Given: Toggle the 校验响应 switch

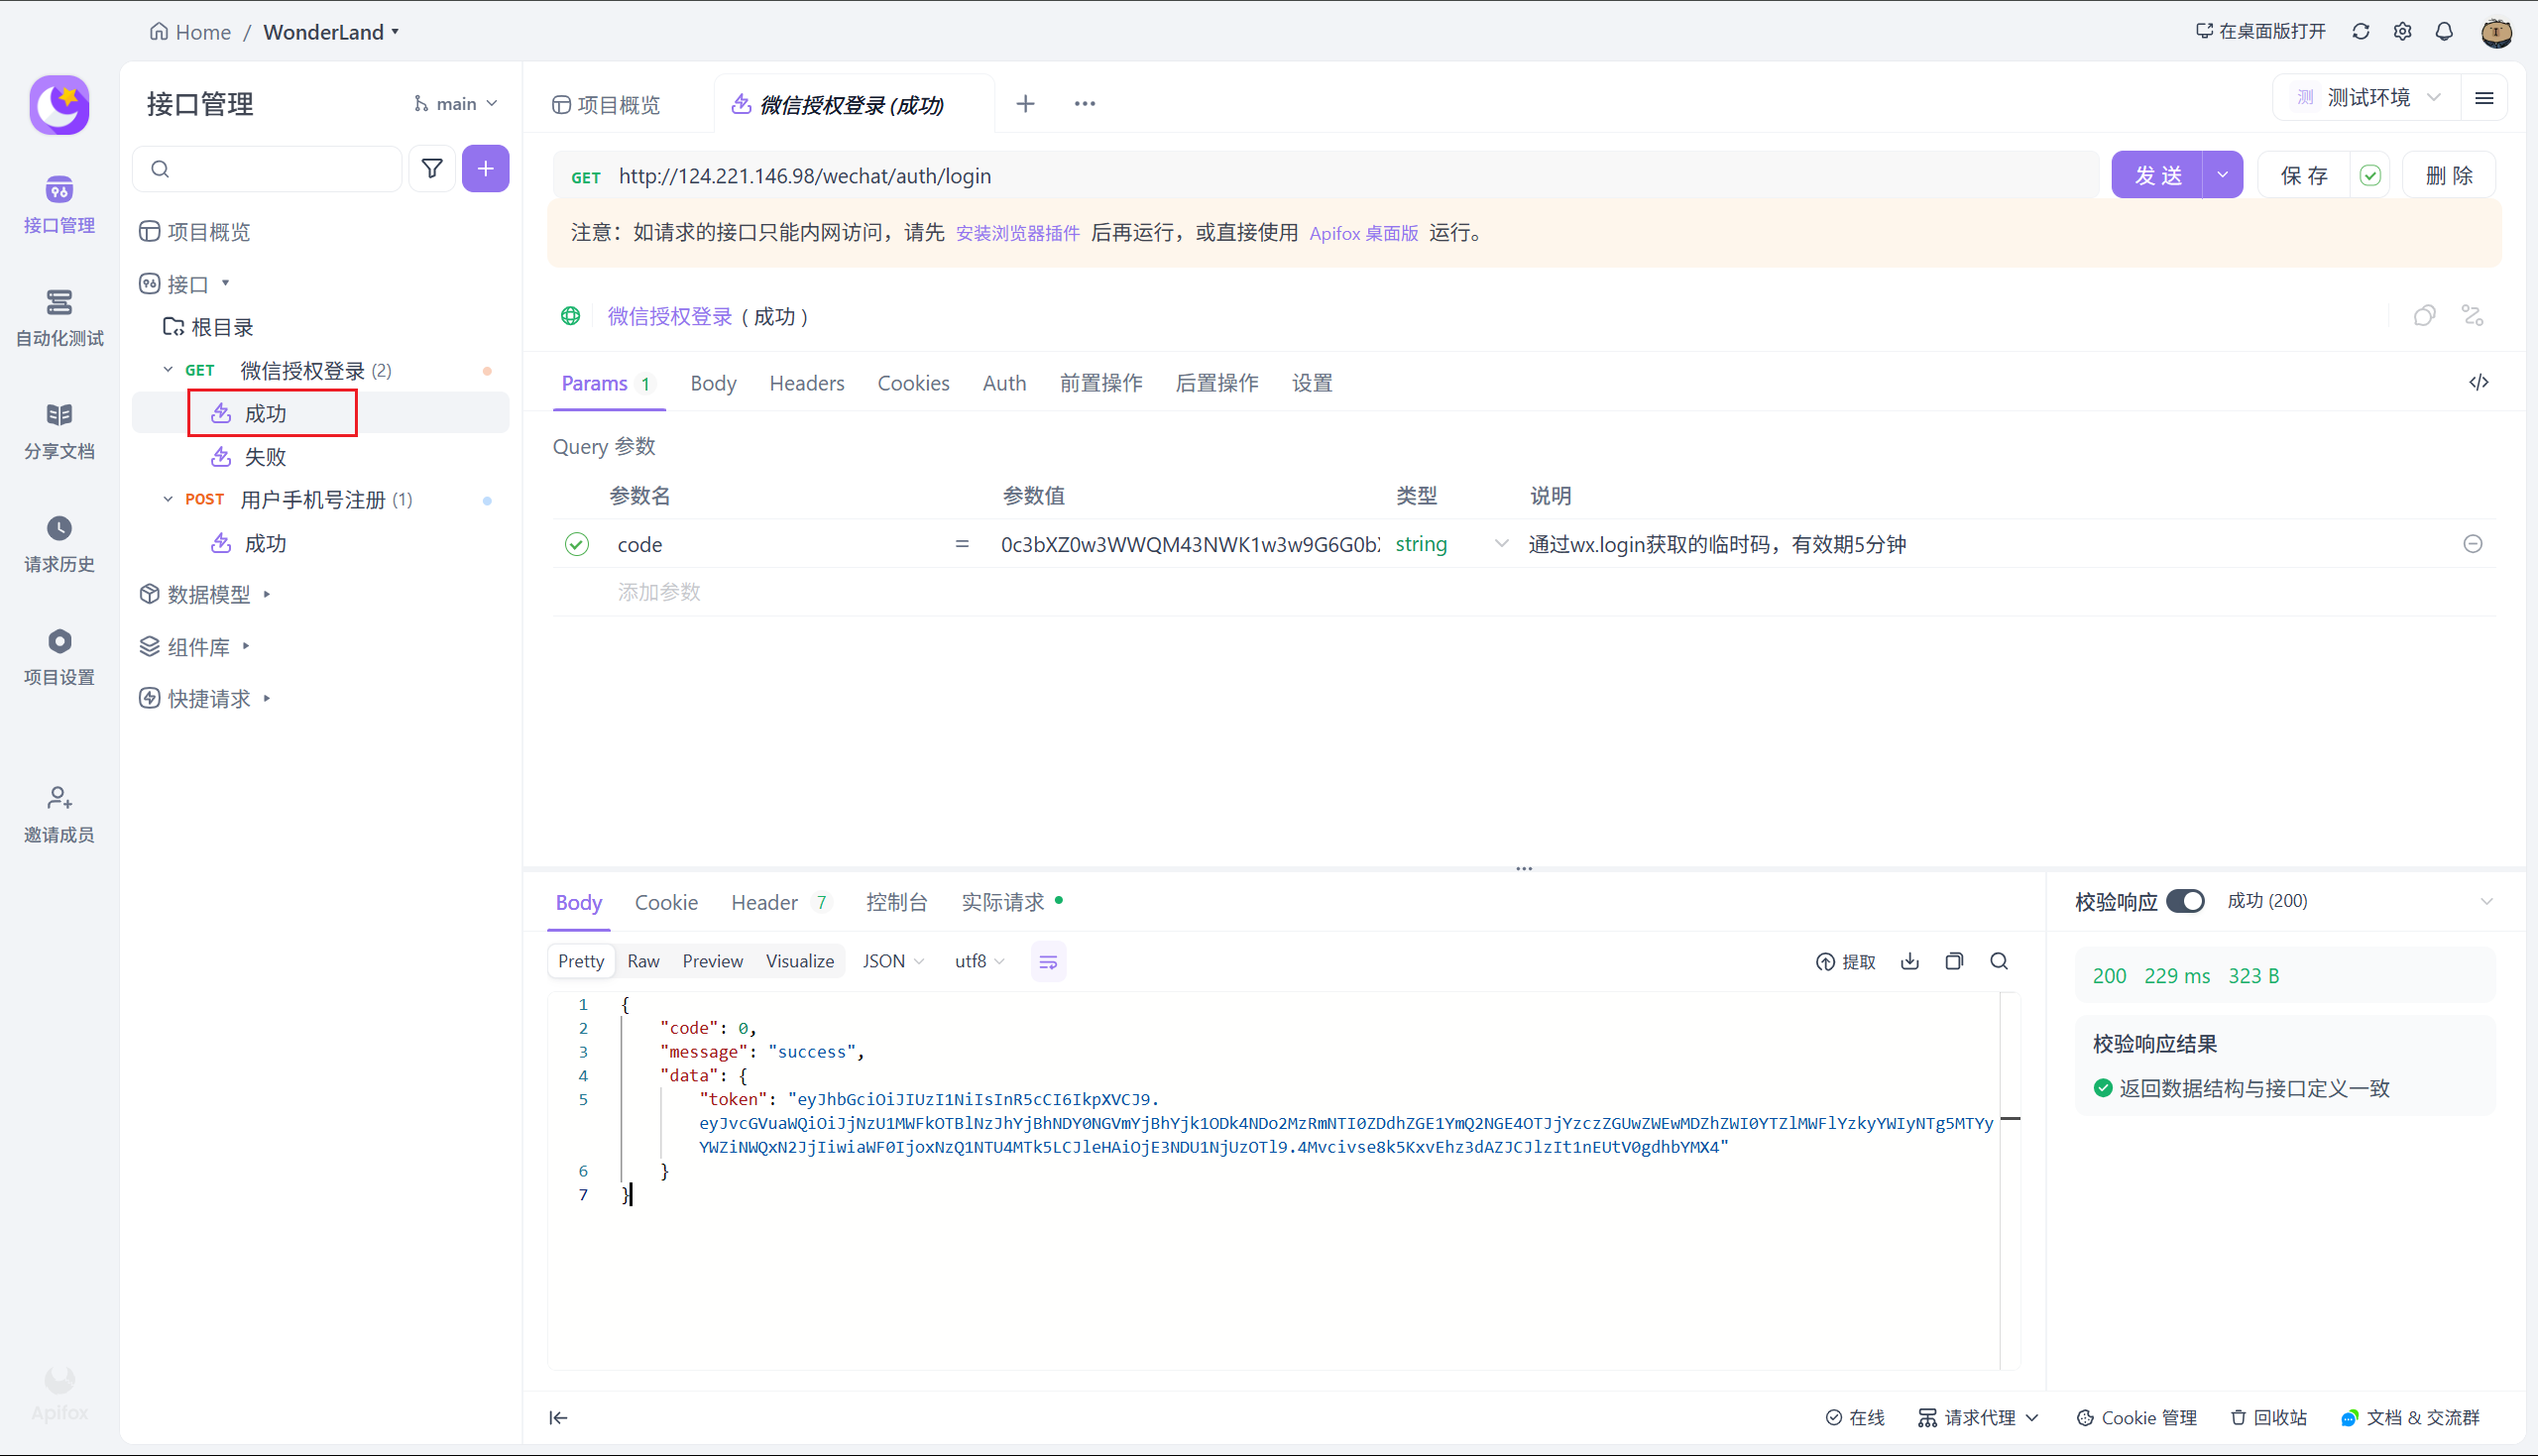Looking at the screenshot, I should [x=2185, y=901].
